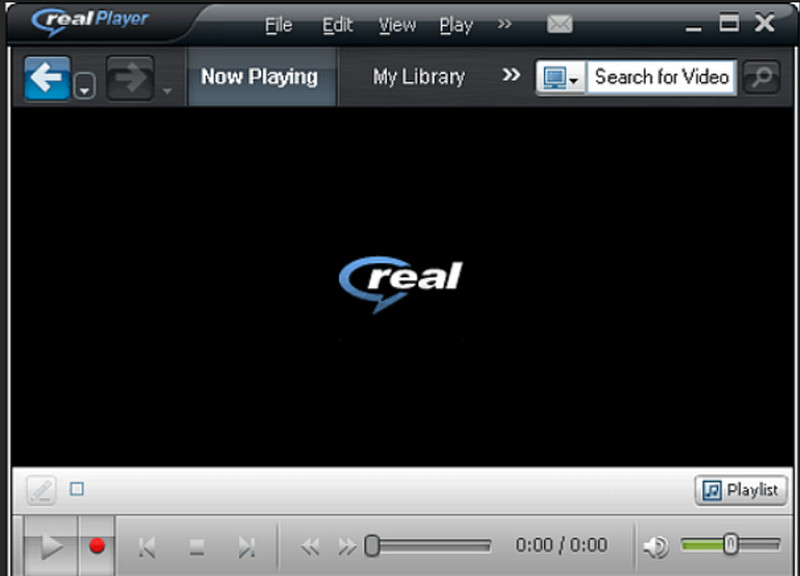This screenshot has width=800, height=576.
Task: Switch to the Now Playing tab
Action: [262, 77]
